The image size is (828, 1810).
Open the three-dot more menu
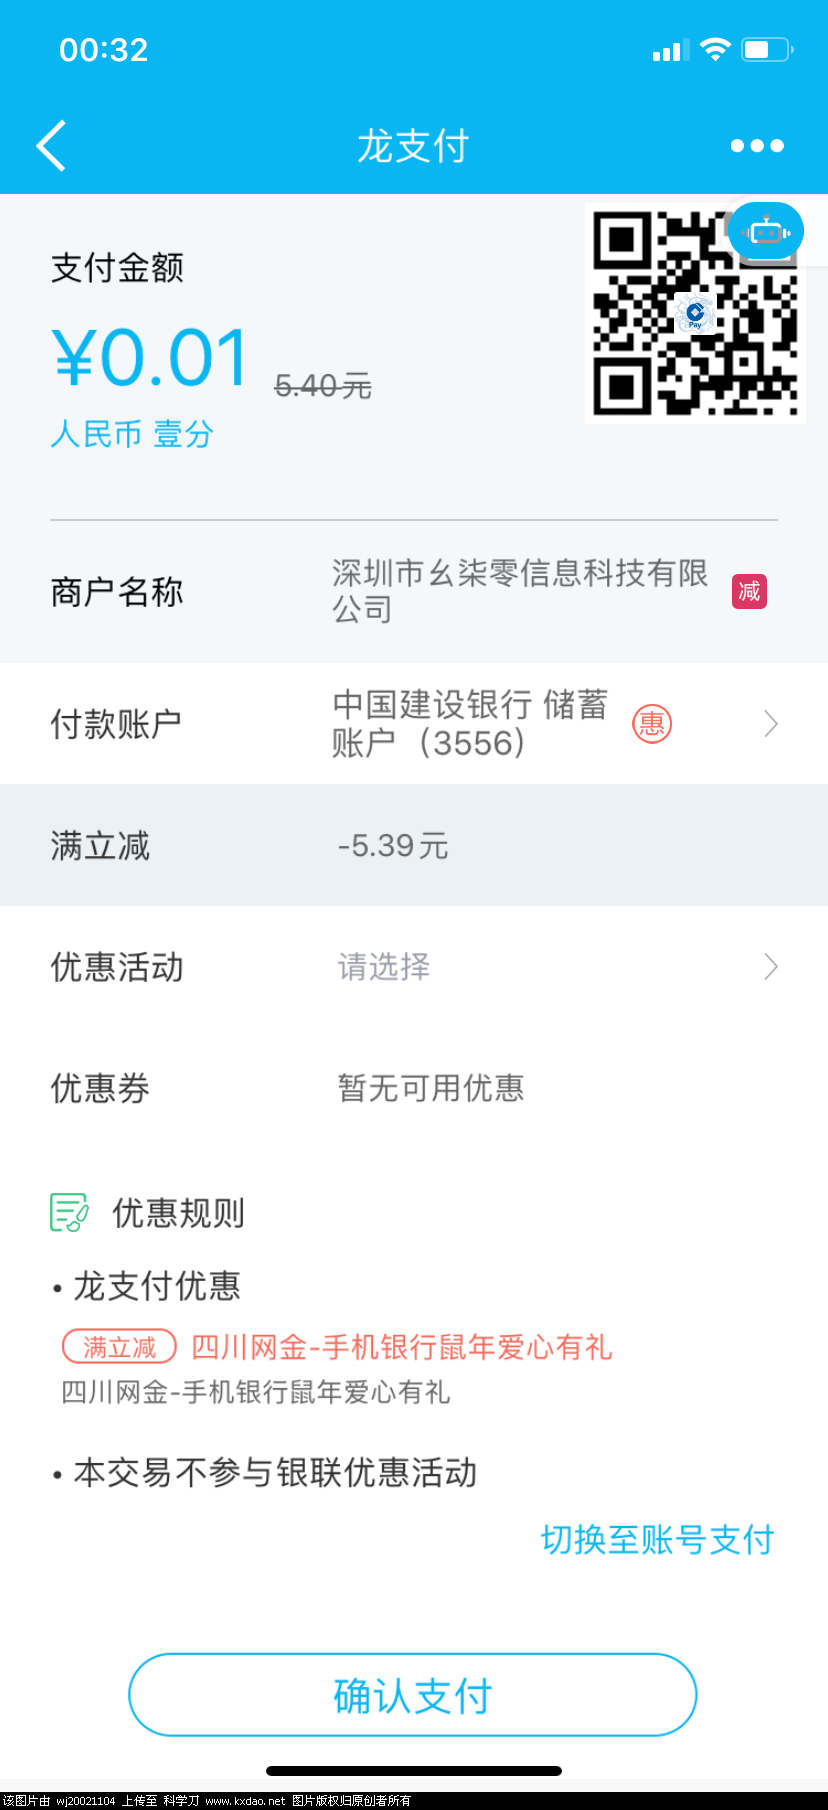[757, 146]
